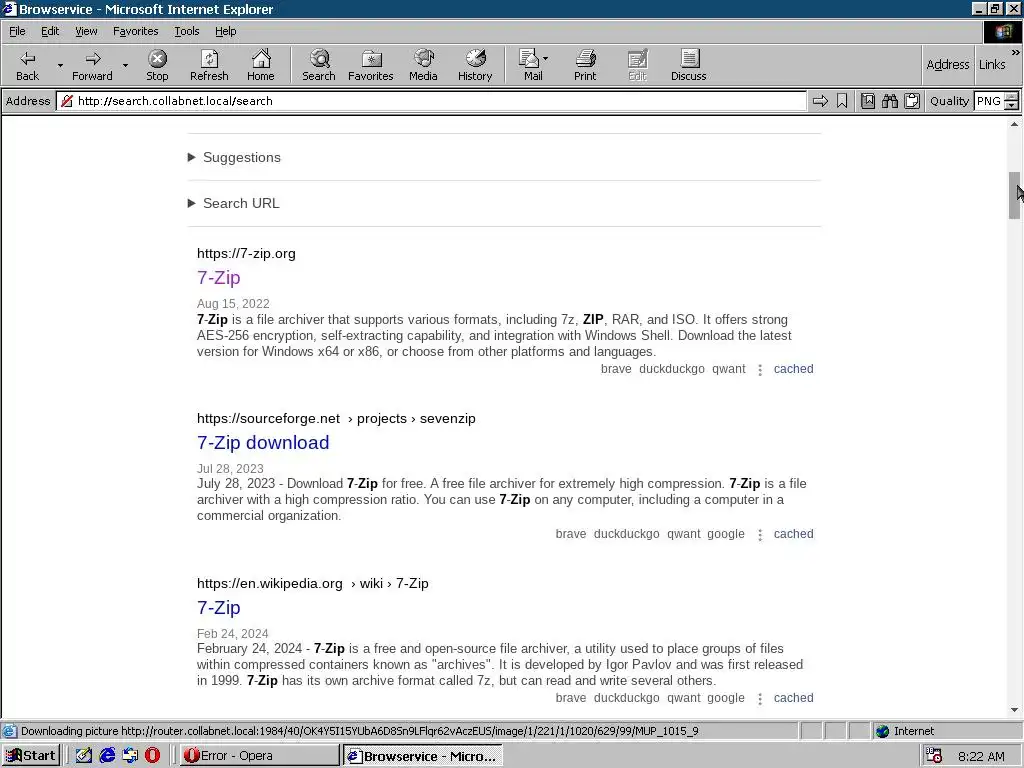Click the https://7-zip.org URL text

pyautogui.click(x=246, y=253)
